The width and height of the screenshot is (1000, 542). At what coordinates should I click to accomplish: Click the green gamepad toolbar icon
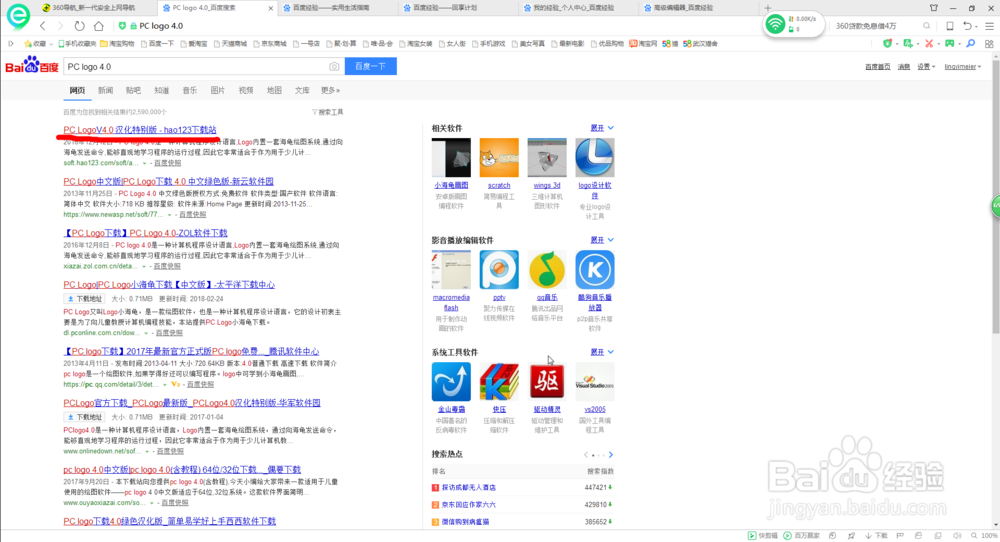[x=950, y=43]
